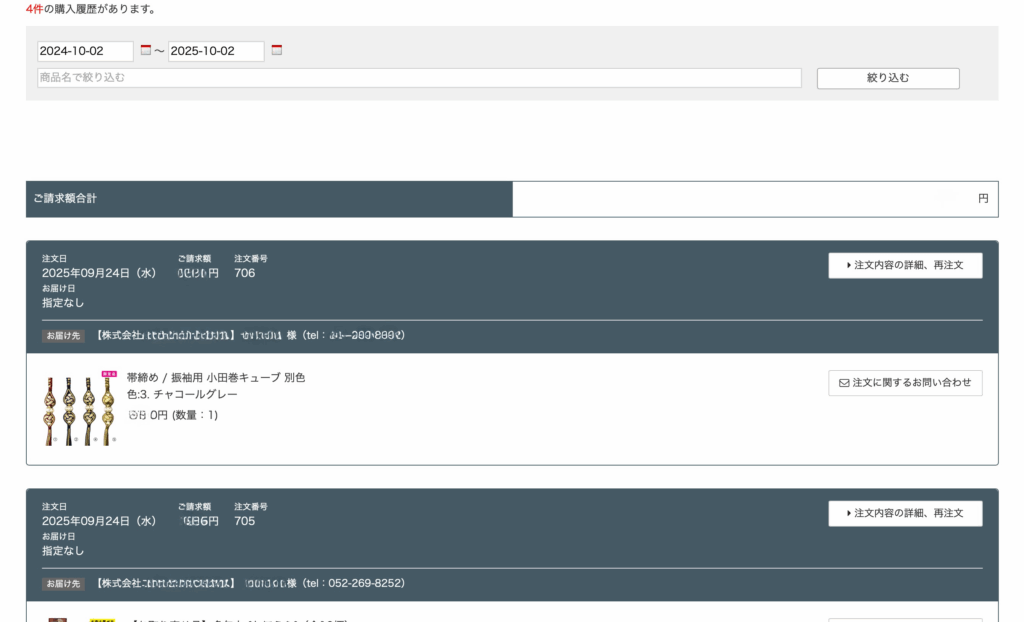Open 注文内容の詳細、再注文 for order 705
Image resolution: width=1024 pixels, height=622 pixels.
[x=908, y=514]
